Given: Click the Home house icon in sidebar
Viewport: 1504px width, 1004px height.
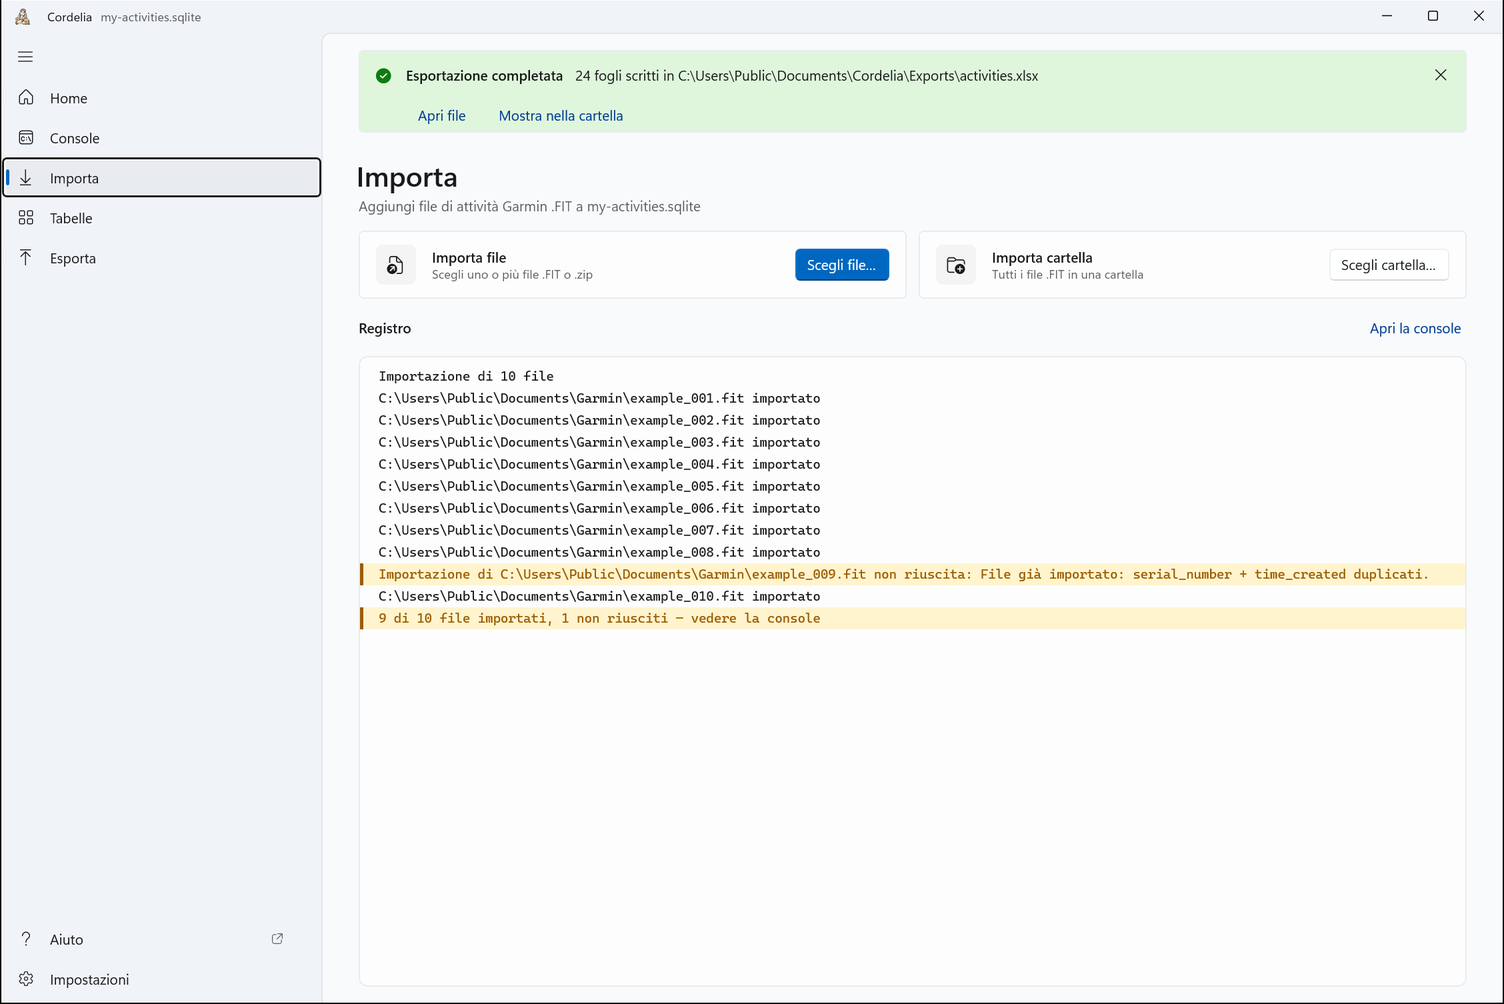Looking at the screenshot, I should [x=26, y=97].
